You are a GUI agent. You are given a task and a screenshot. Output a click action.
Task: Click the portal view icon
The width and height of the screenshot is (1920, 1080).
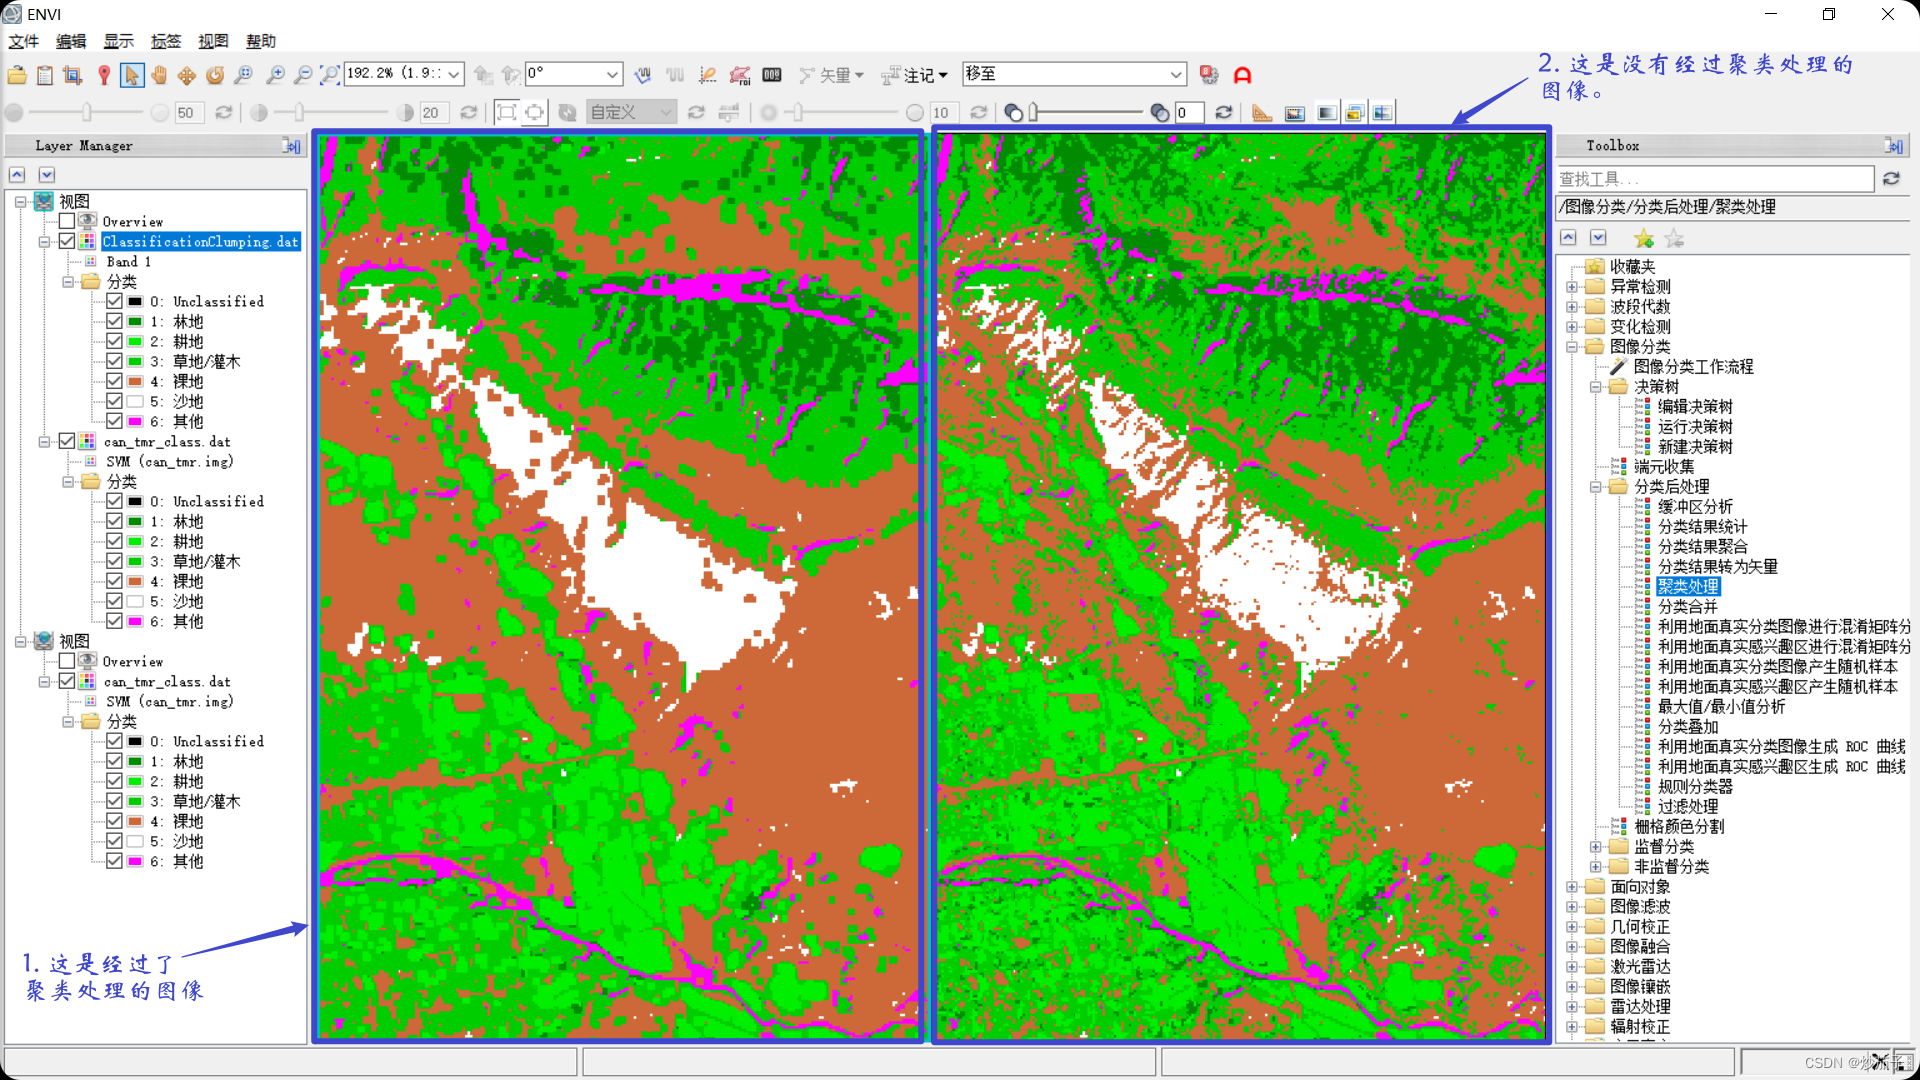[1294, 113]
